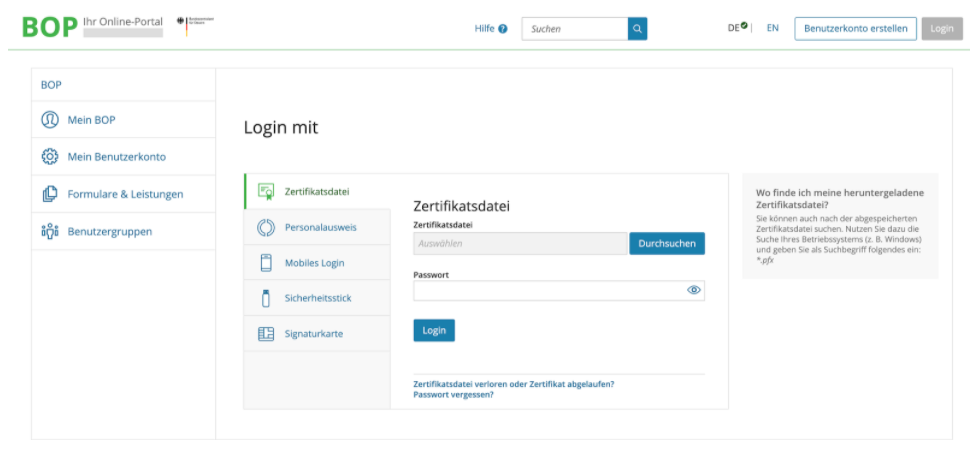972x464 pixels.
Task: Click the Signaturkarte card icon
Action: 266,334
